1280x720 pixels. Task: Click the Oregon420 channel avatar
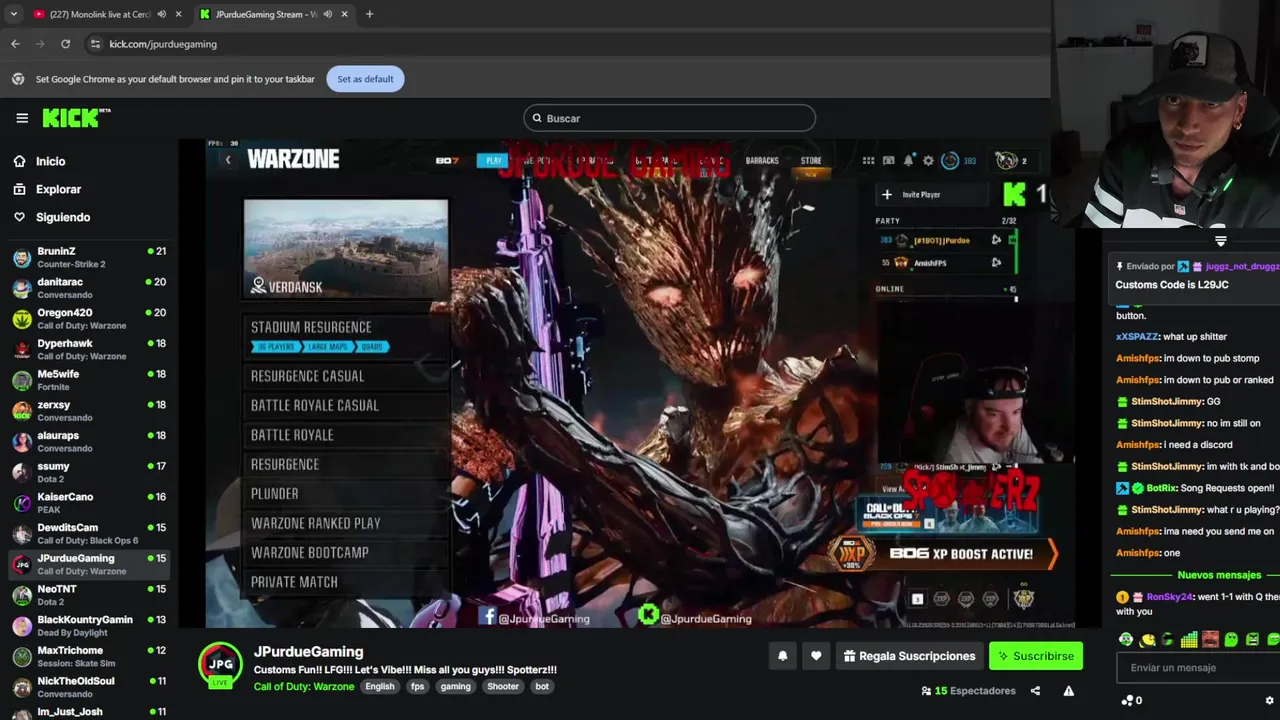(21, 319)
